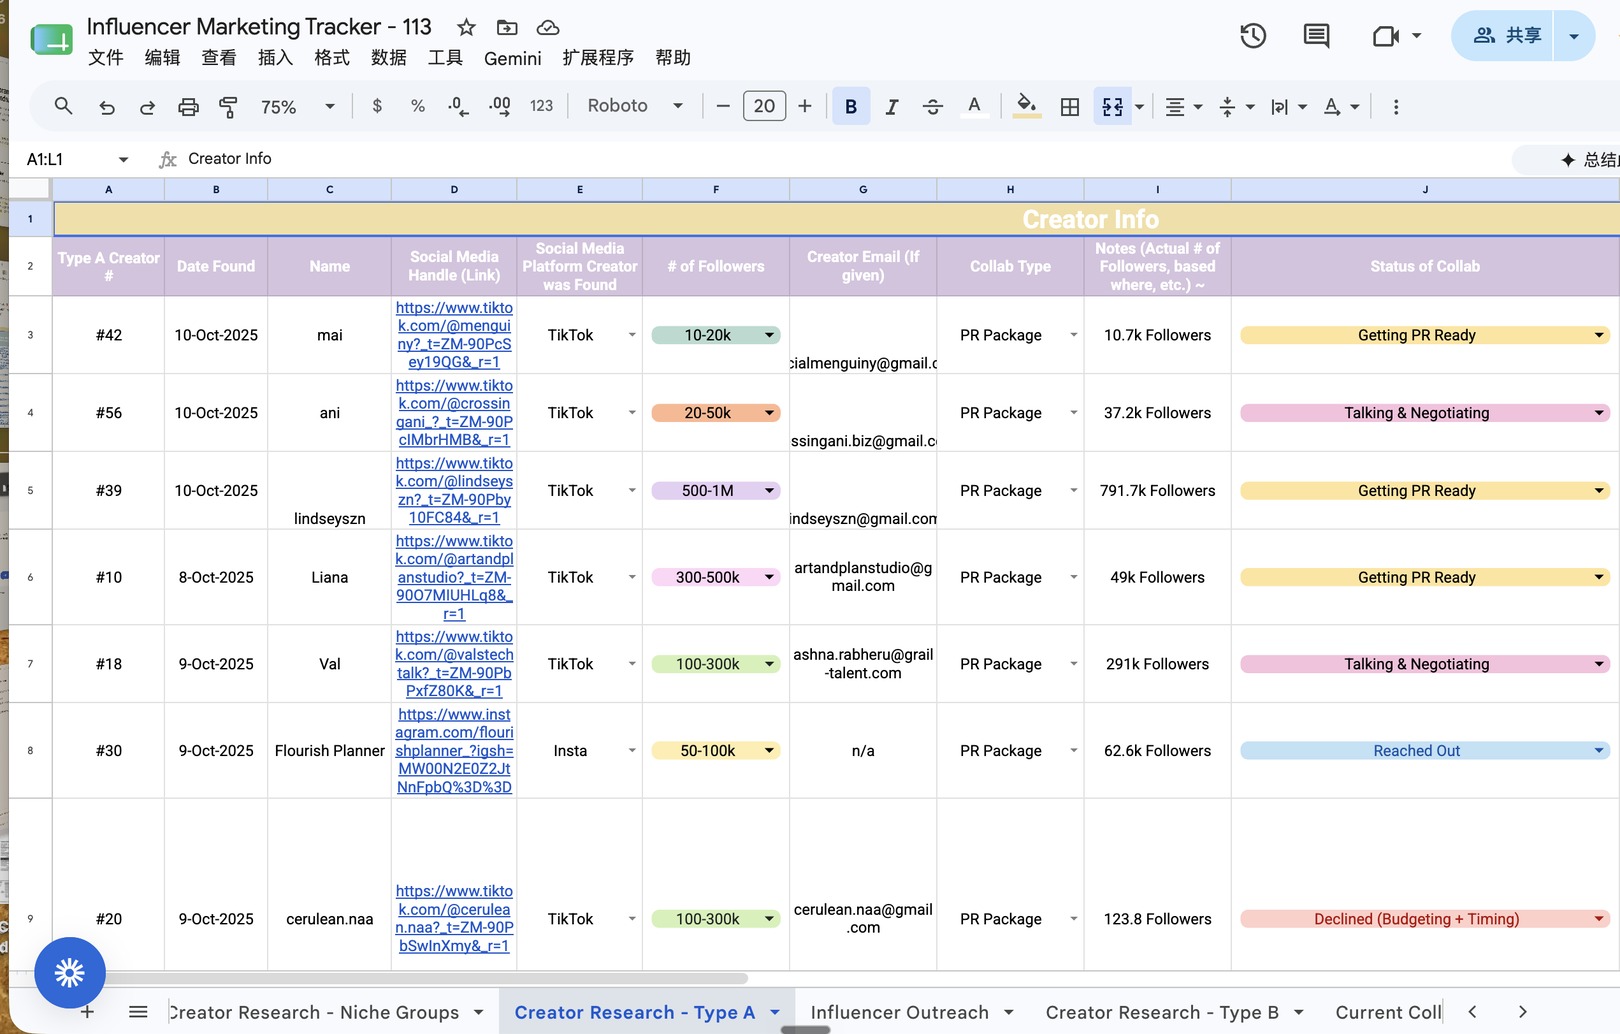
Task: Open the zoom level 75% dropdown
Action: [x=297, y=107]
